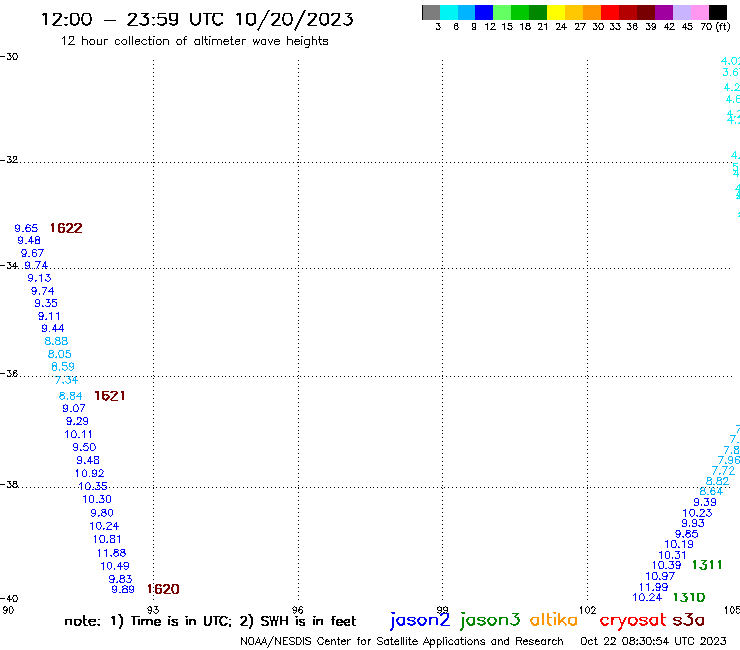
Task: Click the wave height value '7.72'
Action: coord(723,471)
